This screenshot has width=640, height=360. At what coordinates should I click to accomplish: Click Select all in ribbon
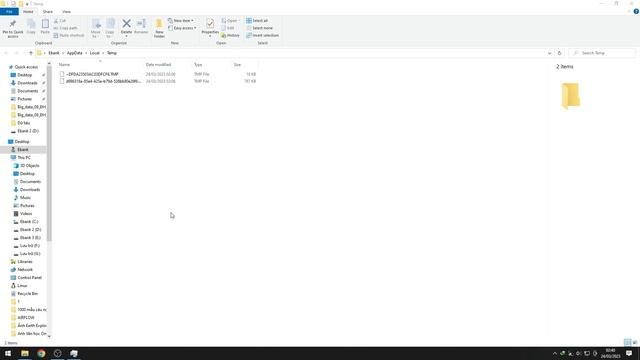pos(257,21)
